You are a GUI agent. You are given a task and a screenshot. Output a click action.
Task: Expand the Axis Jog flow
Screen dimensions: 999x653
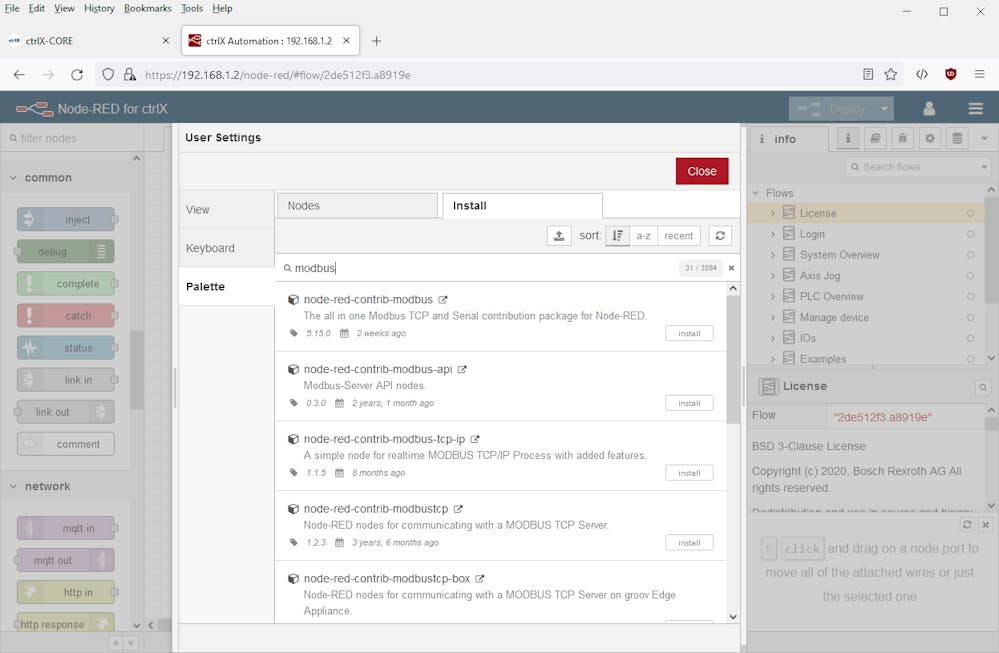click(773, 276)
